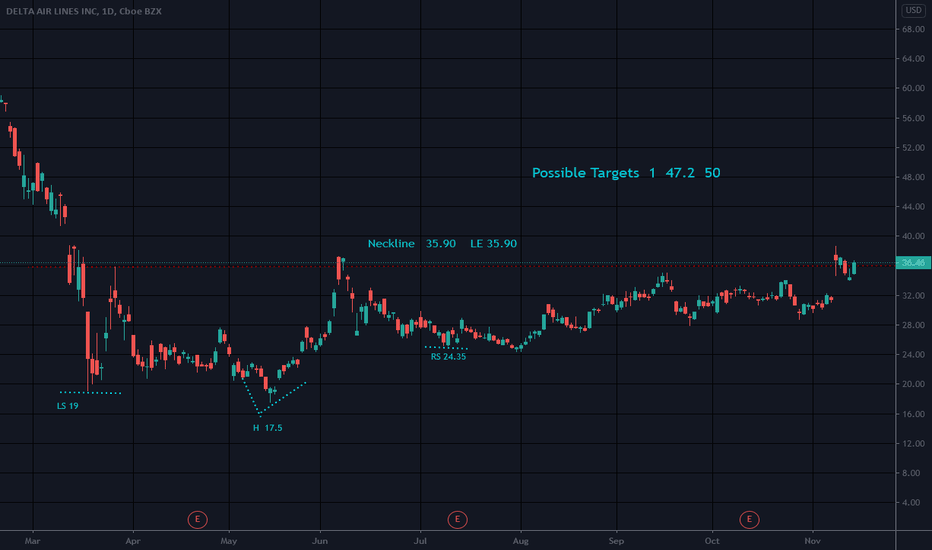The image size is (932, 550).
Task: Select the dotted line under LS 19
Action: pos(90,393)
